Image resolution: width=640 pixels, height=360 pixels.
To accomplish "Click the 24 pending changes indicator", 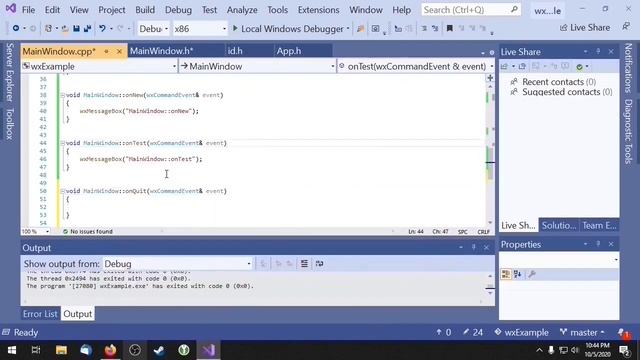I will [473, 333].
